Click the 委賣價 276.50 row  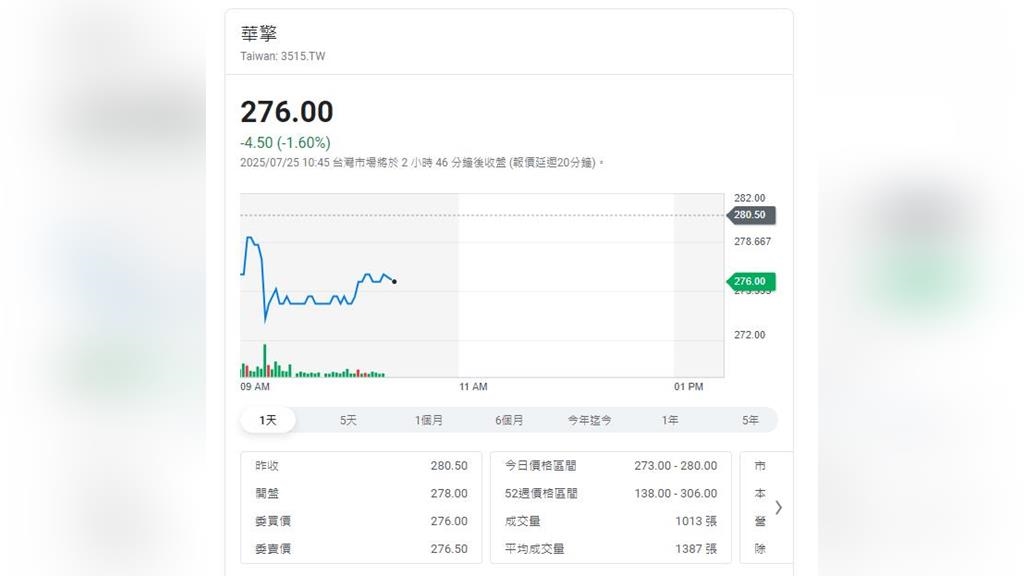coord(361,549)
